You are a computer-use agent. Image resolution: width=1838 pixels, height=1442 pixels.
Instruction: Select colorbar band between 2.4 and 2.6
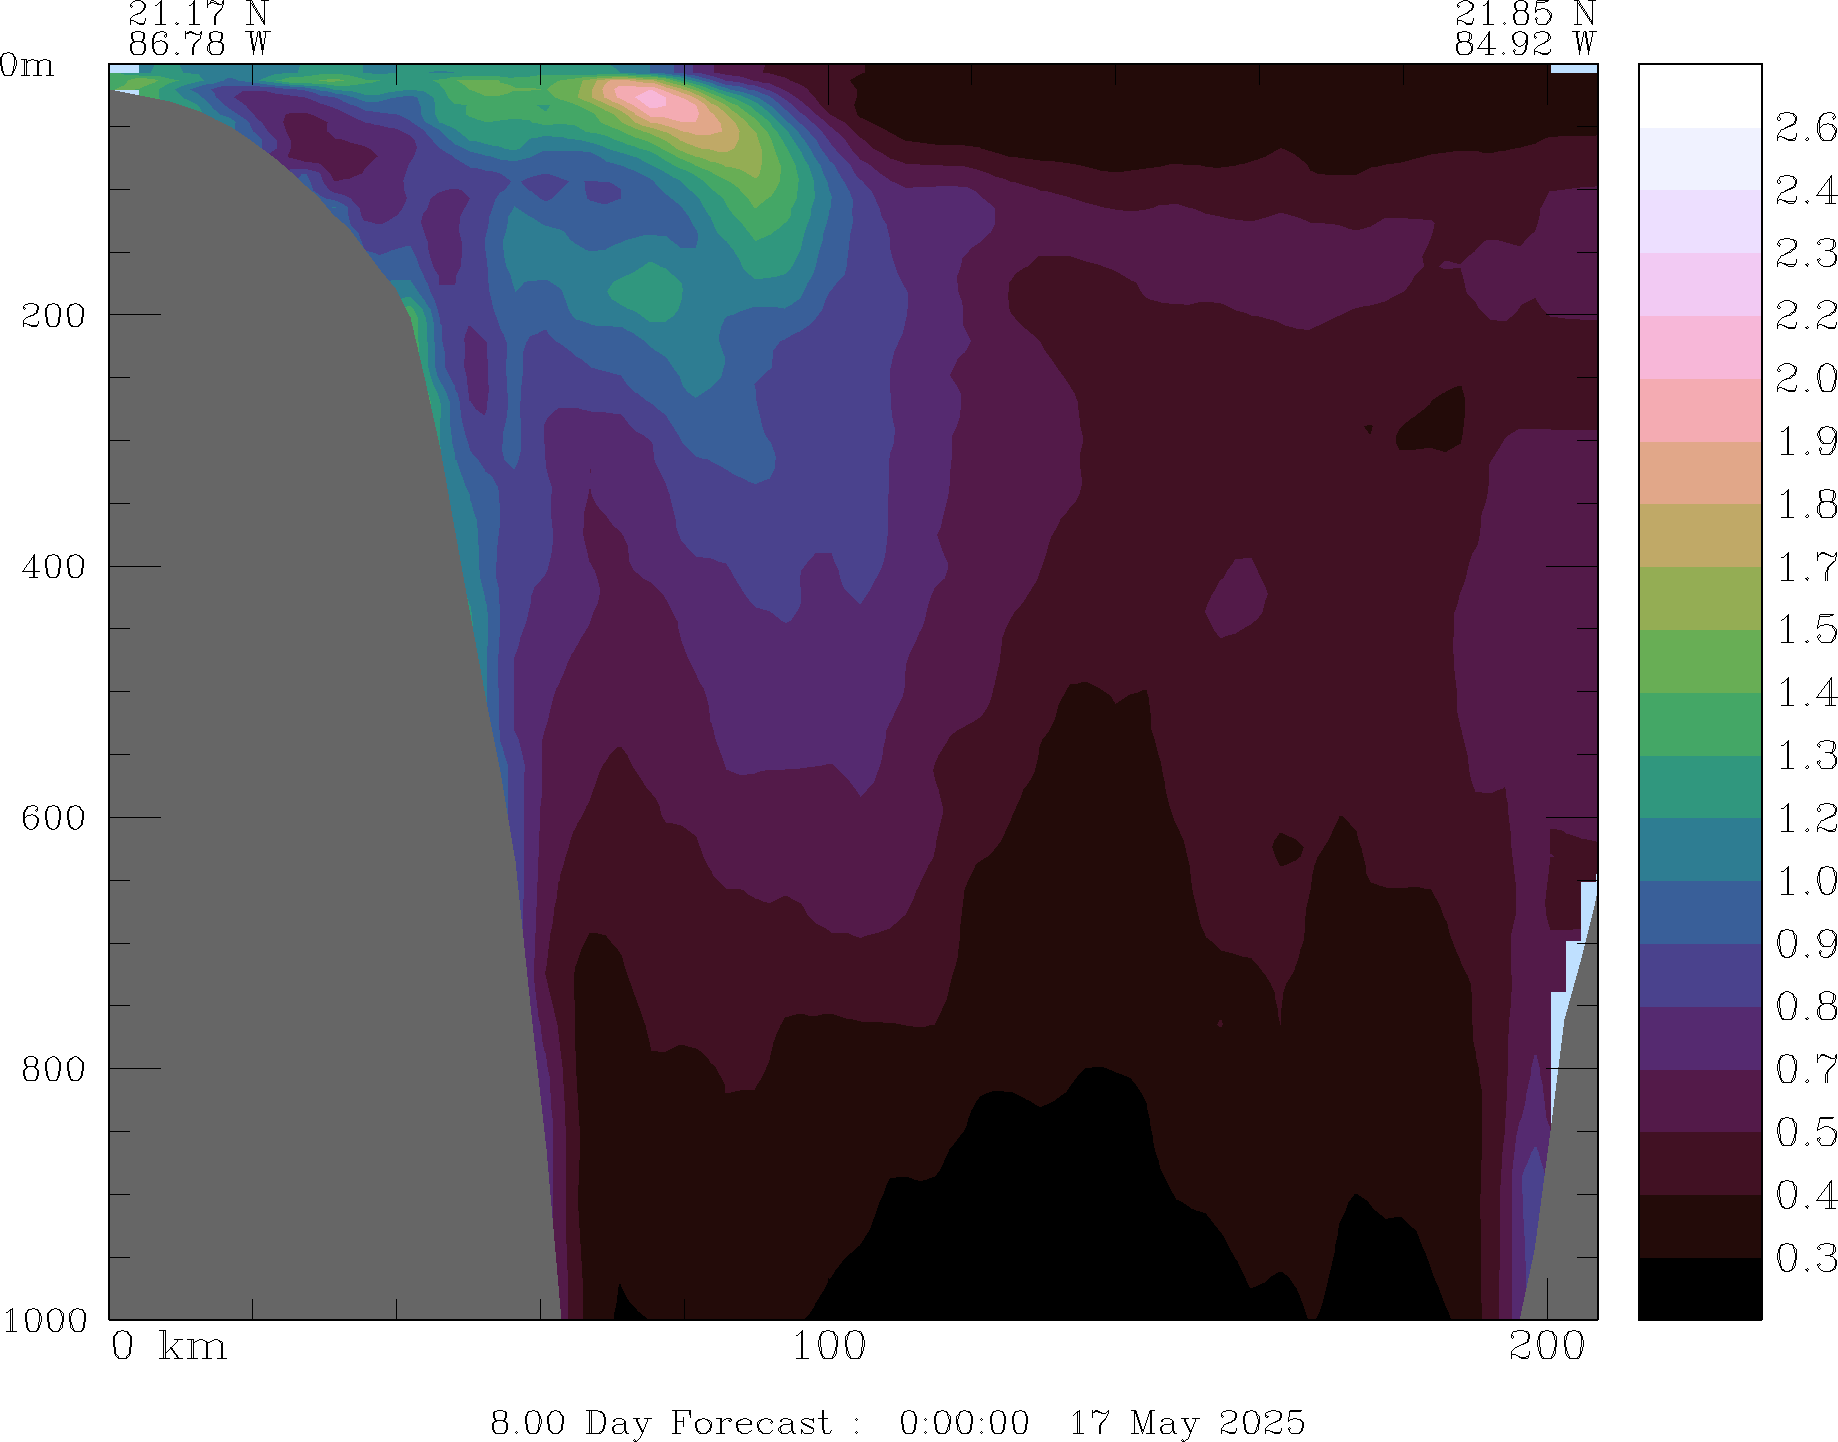click(x=1699, y=159)
